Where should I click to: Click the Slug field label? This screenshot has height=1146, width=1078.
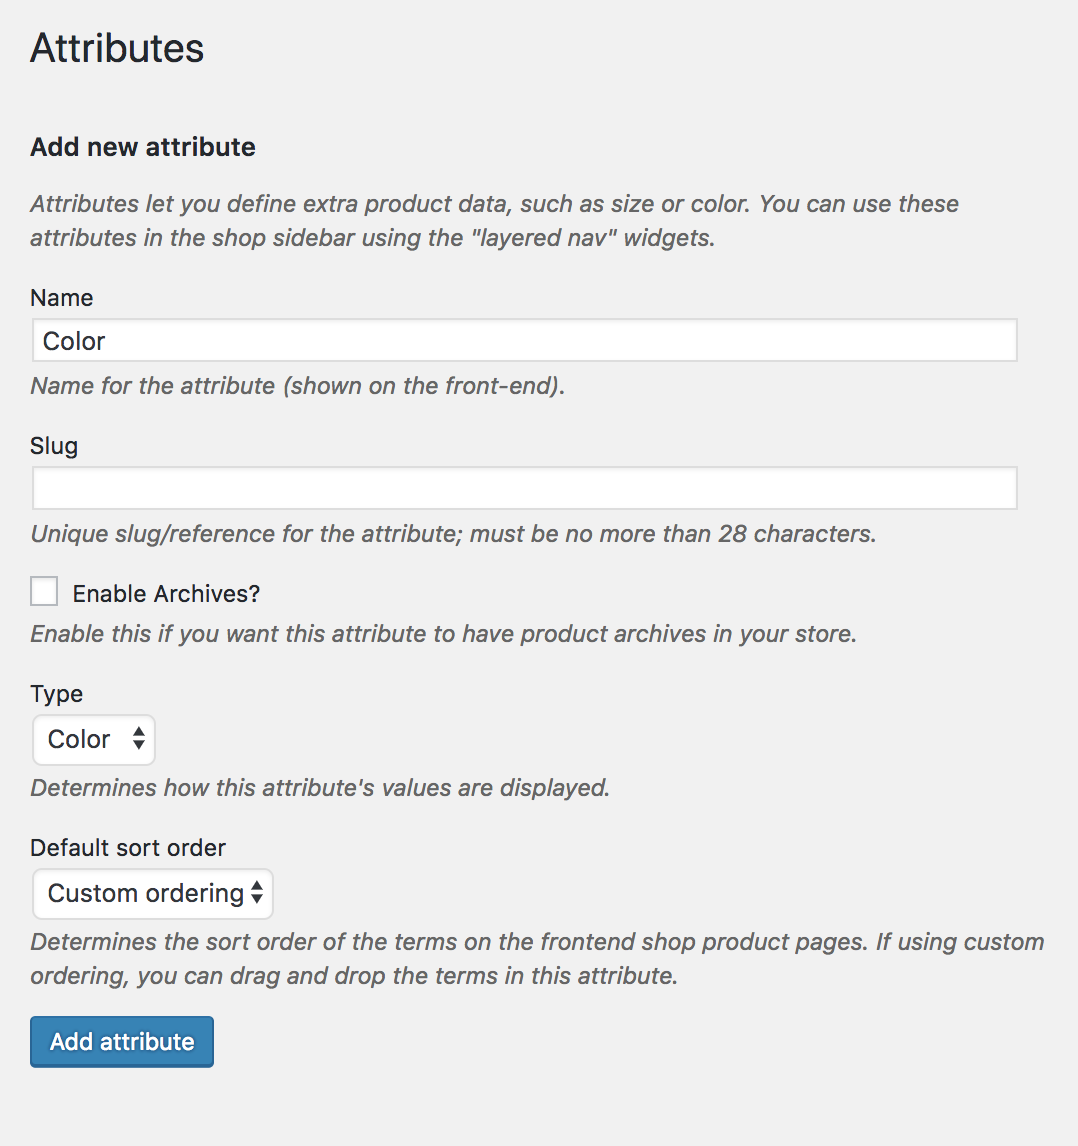53,446
